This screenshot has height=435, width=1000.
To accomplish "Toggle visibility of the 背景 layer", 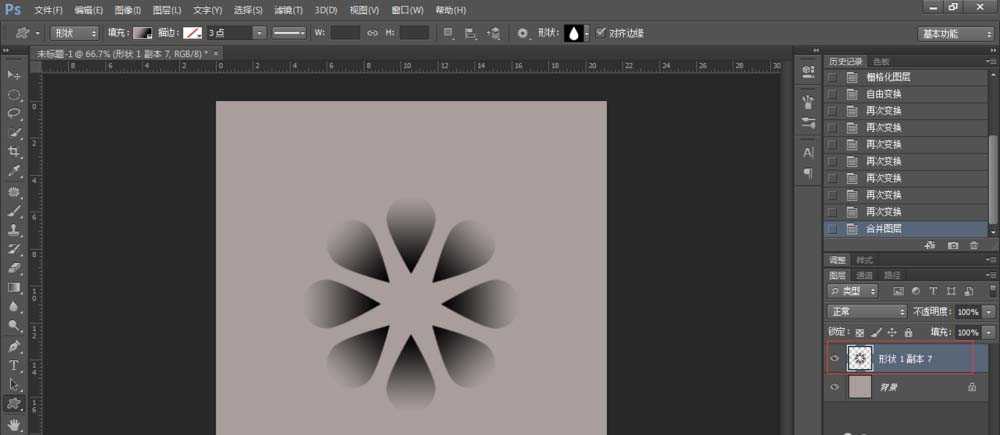I will [x=835, y=385].
